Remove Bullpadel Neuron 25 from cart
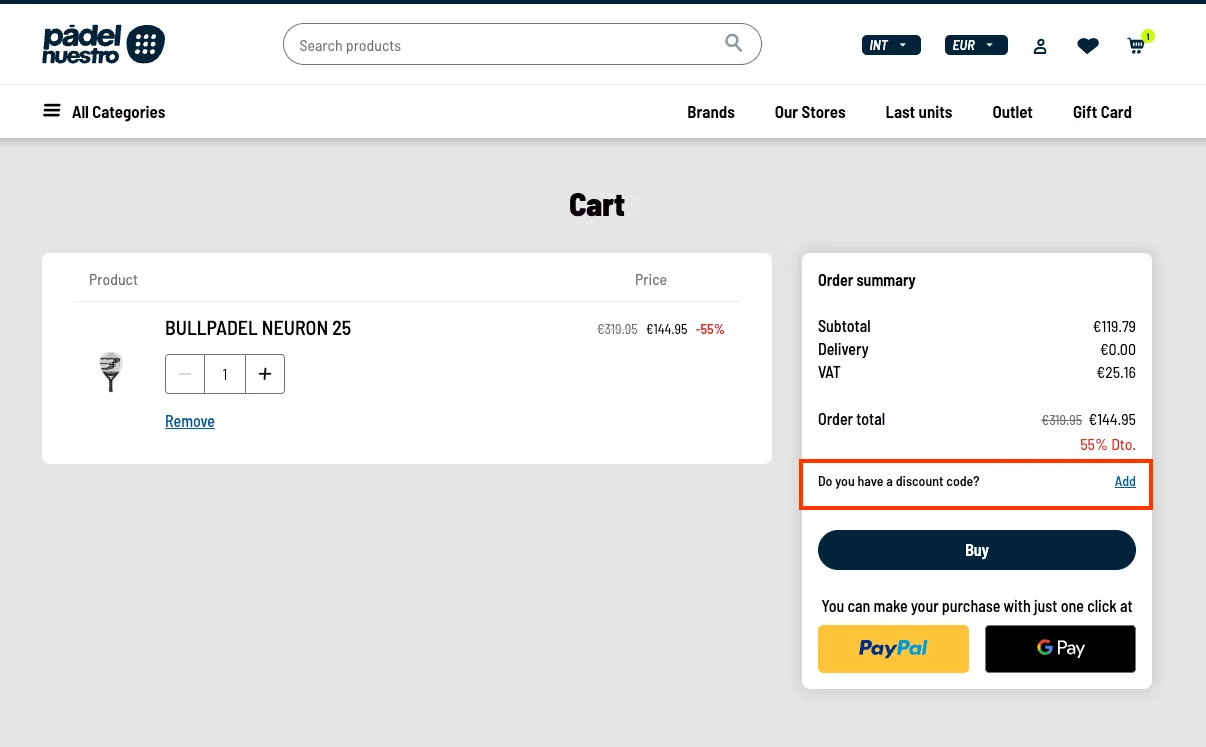 click(x=190, y=422)
